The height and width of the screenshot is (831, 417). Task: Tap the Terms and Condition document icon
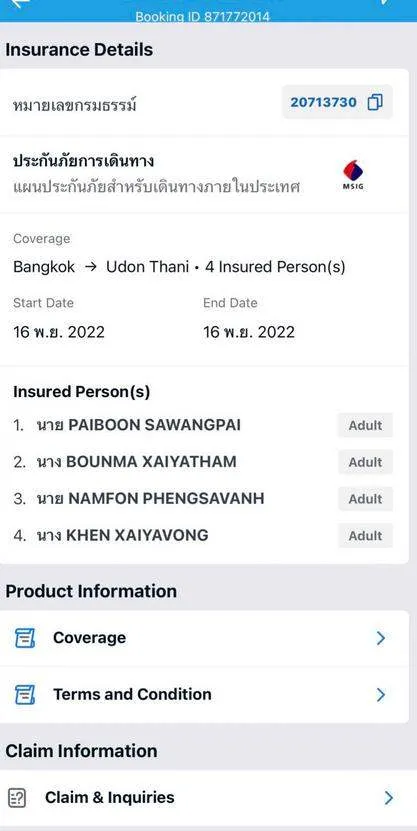click(x=25, y=694)
